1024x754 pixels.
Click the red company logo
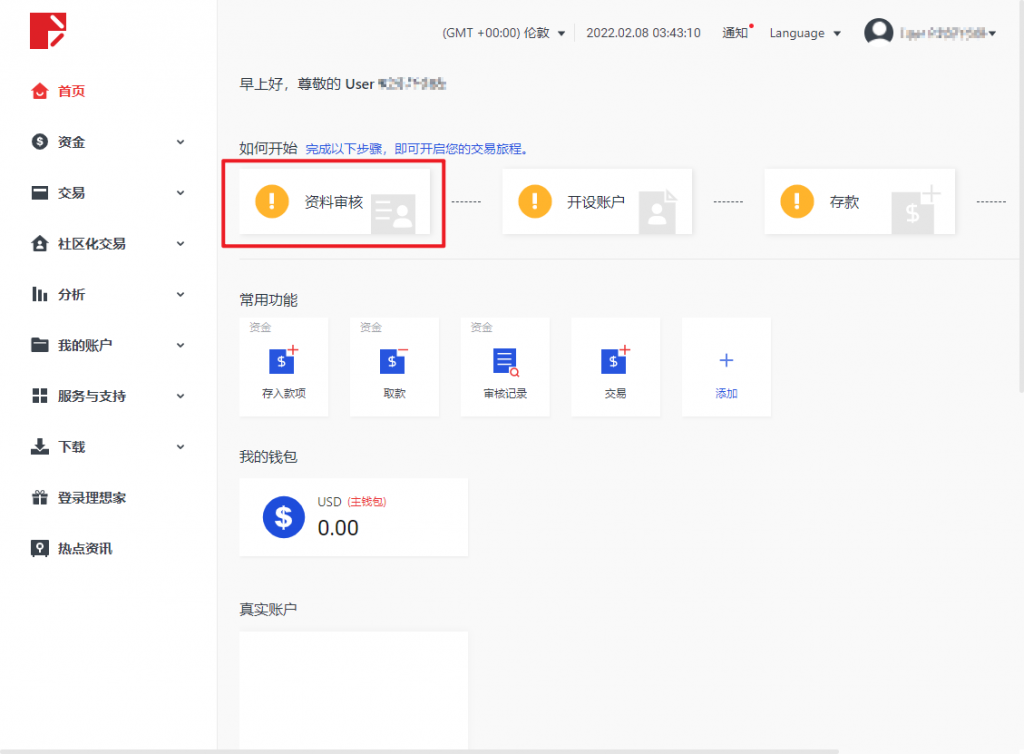point(47,31)
